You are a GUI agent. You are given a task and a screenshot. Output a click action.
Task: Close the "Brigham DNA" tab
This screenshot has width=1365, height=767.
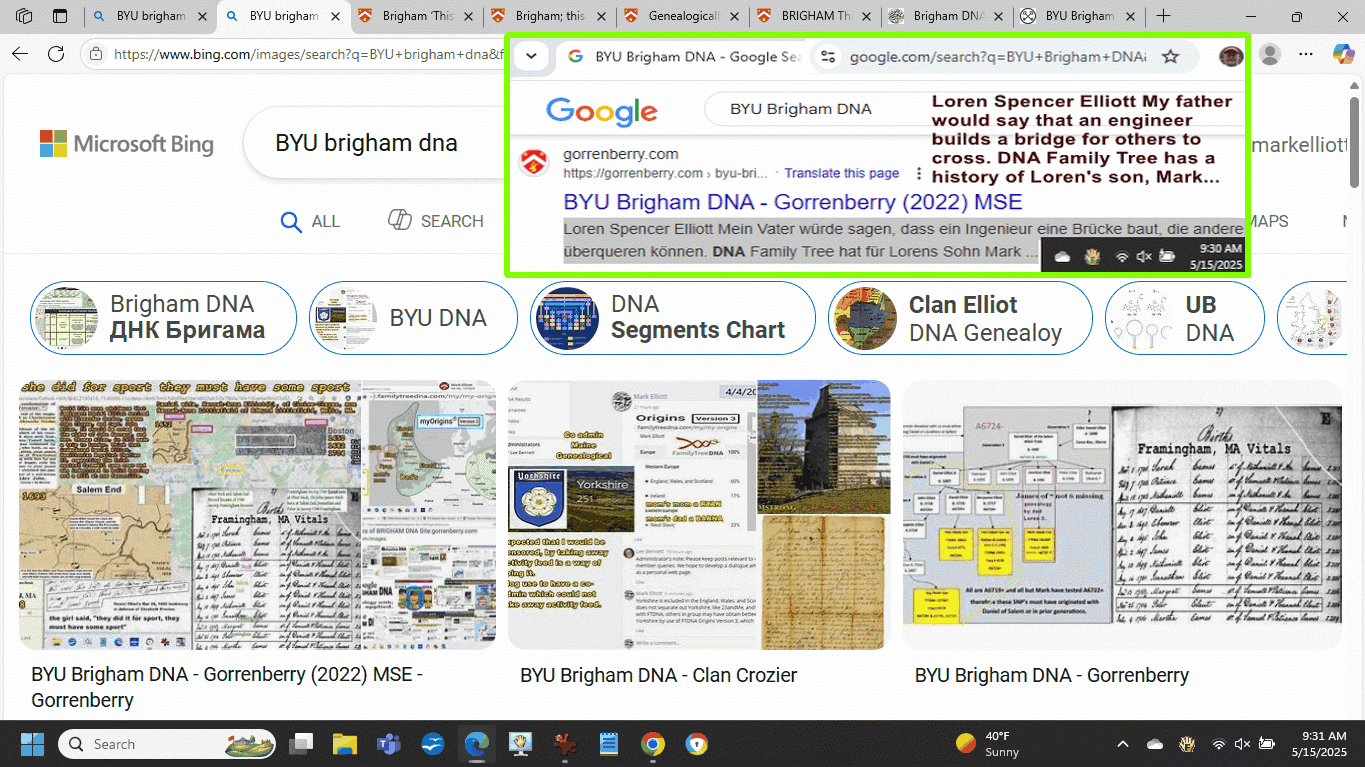click(999, 16)
